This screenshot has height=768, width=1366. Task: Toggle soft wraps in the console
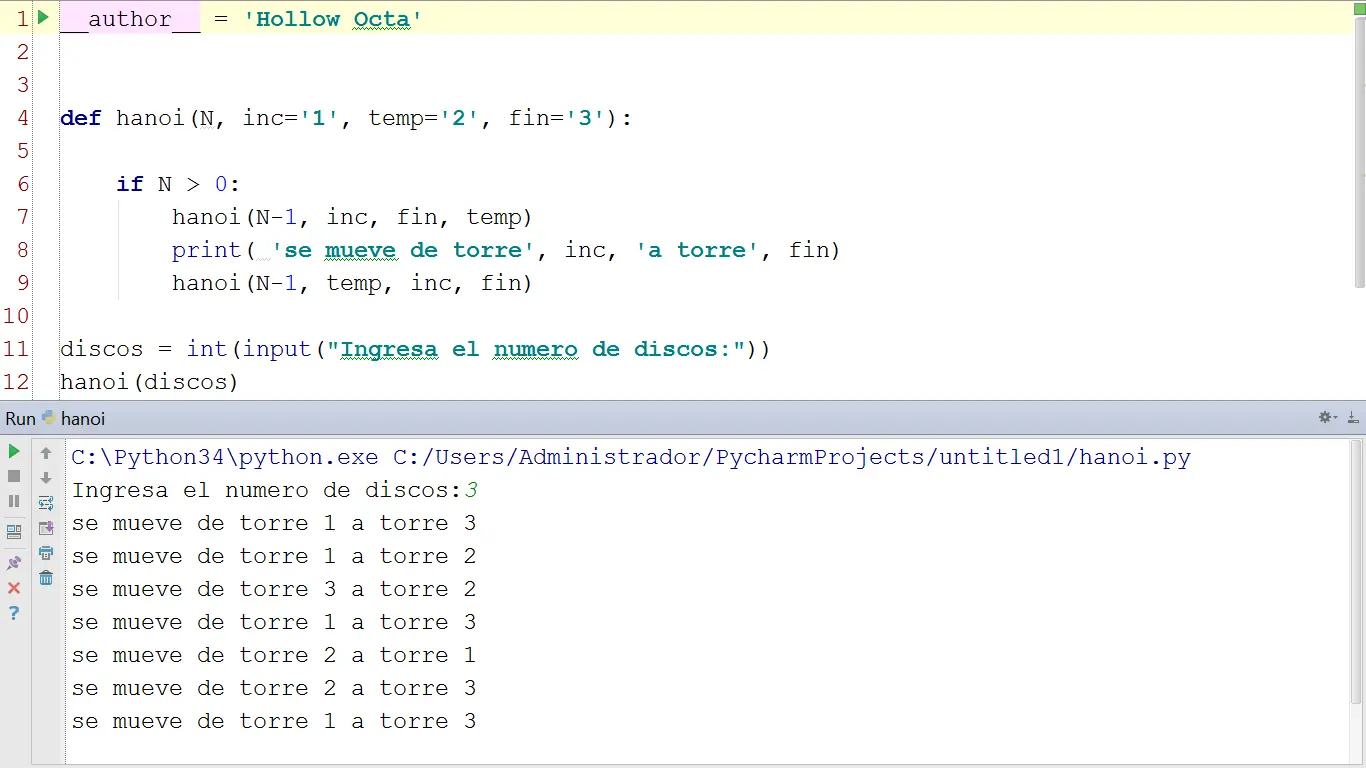[x=46, y=503]
